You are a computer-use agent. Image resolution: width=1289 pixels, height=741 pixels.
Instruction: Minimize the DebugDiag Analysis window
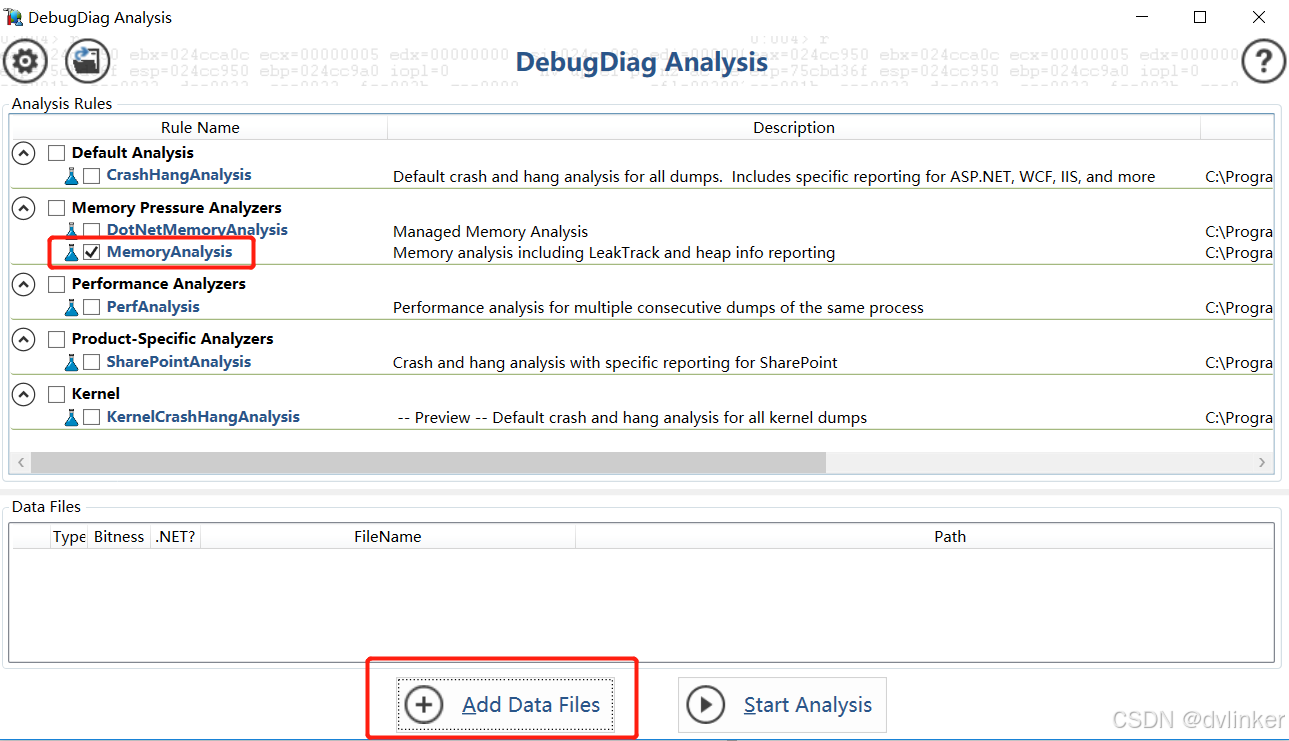point(1141,17)
